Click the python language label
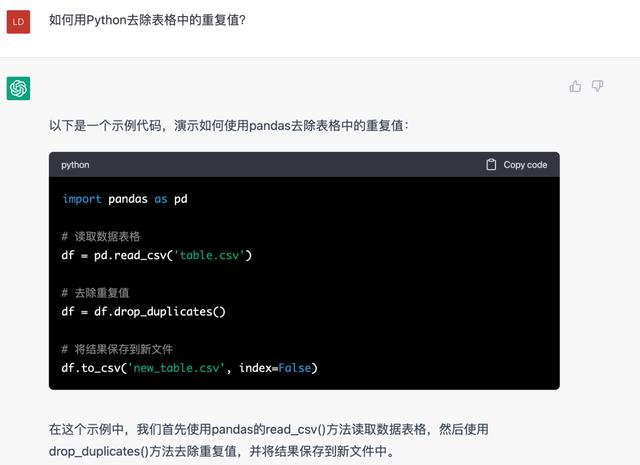 coord(75,165)
